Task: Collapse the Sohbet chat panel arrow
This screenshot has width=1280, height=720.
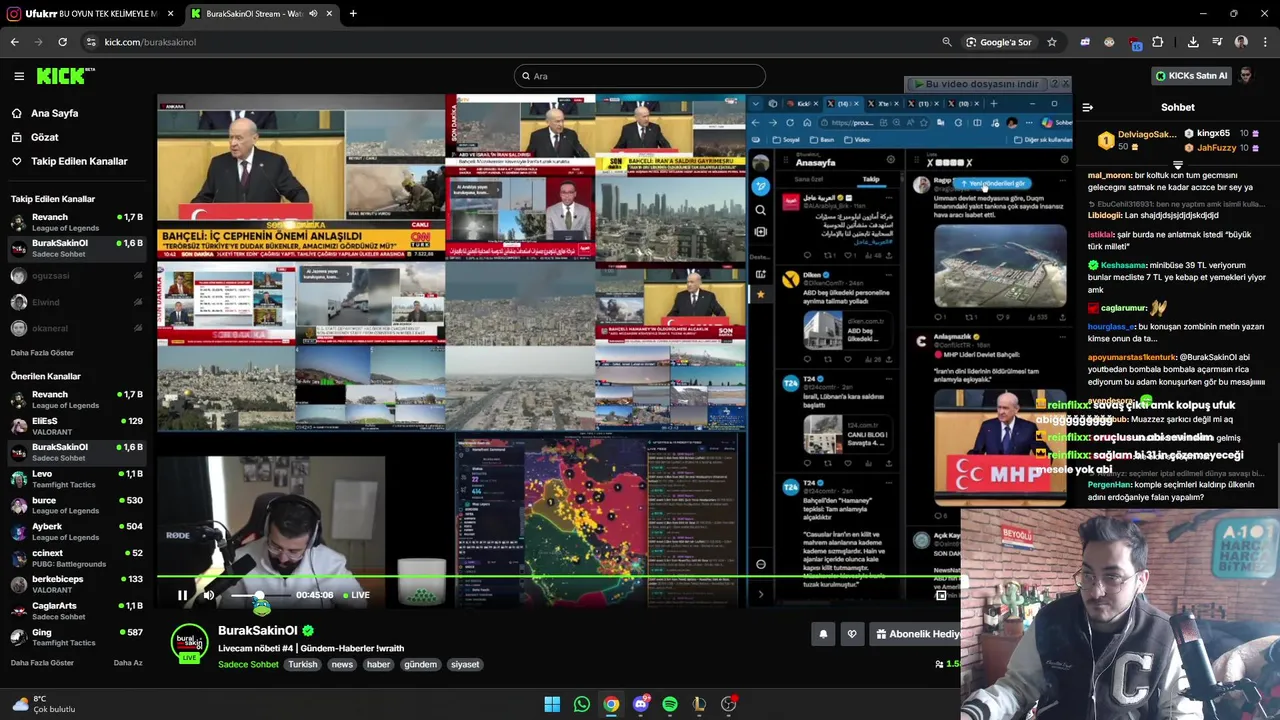Action: (x=1088, y=107)
